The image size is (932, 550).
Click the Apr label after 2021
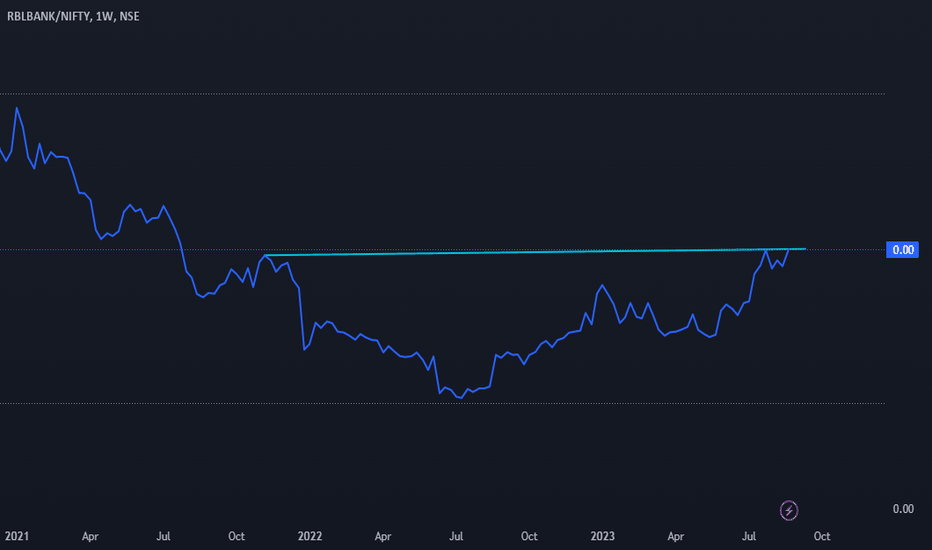(90, 536)
